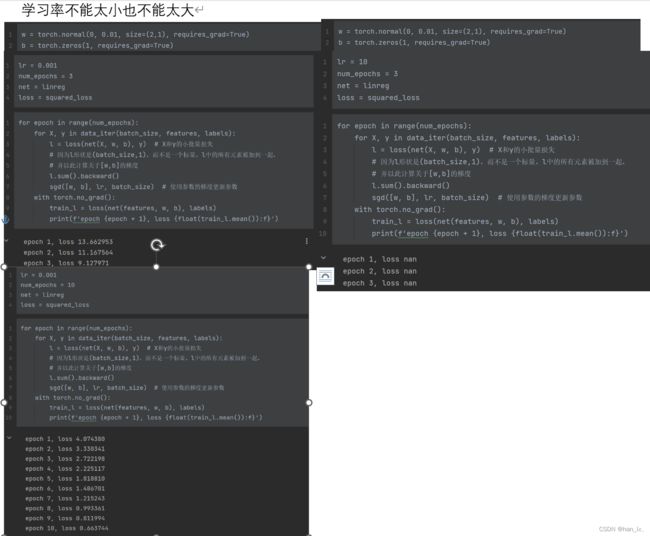Click the middle-left resize handle of the selected image
The width and height of the screenshot is (650, 536).
pyautogui.click(x=4, y=403)
